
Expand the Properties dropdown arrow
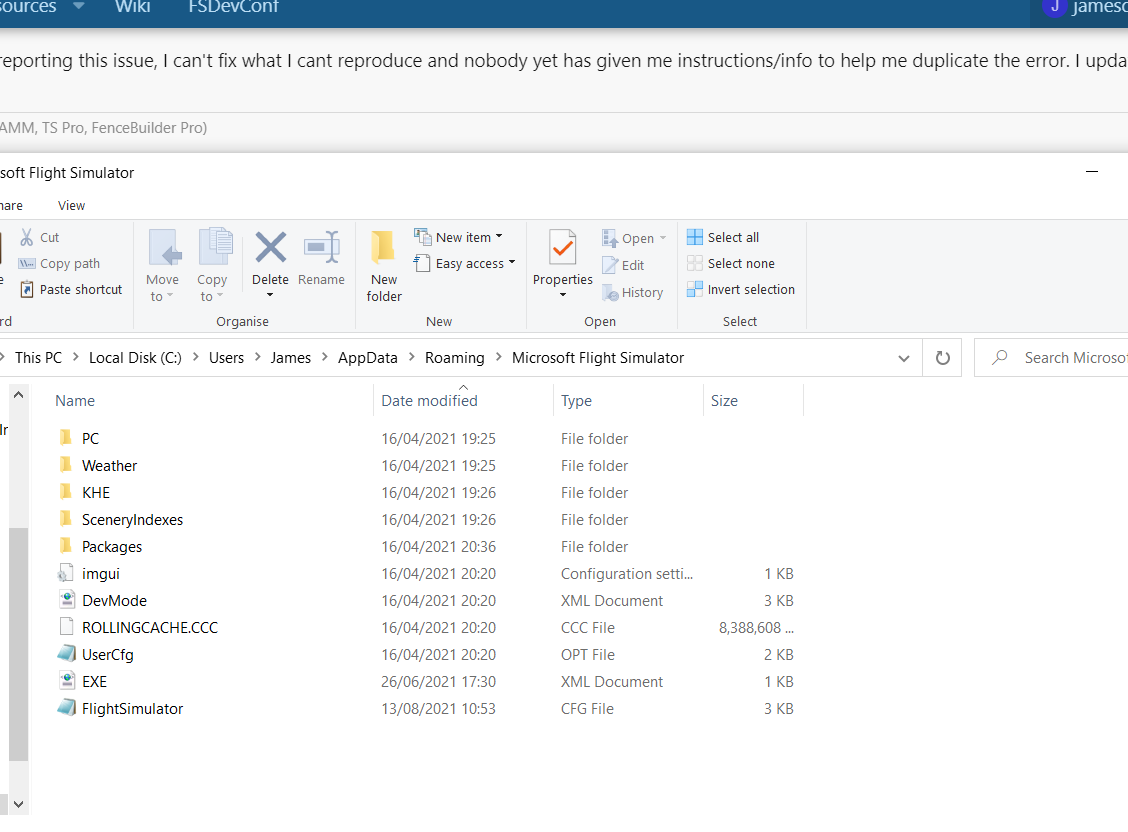[x=563, y=295]
